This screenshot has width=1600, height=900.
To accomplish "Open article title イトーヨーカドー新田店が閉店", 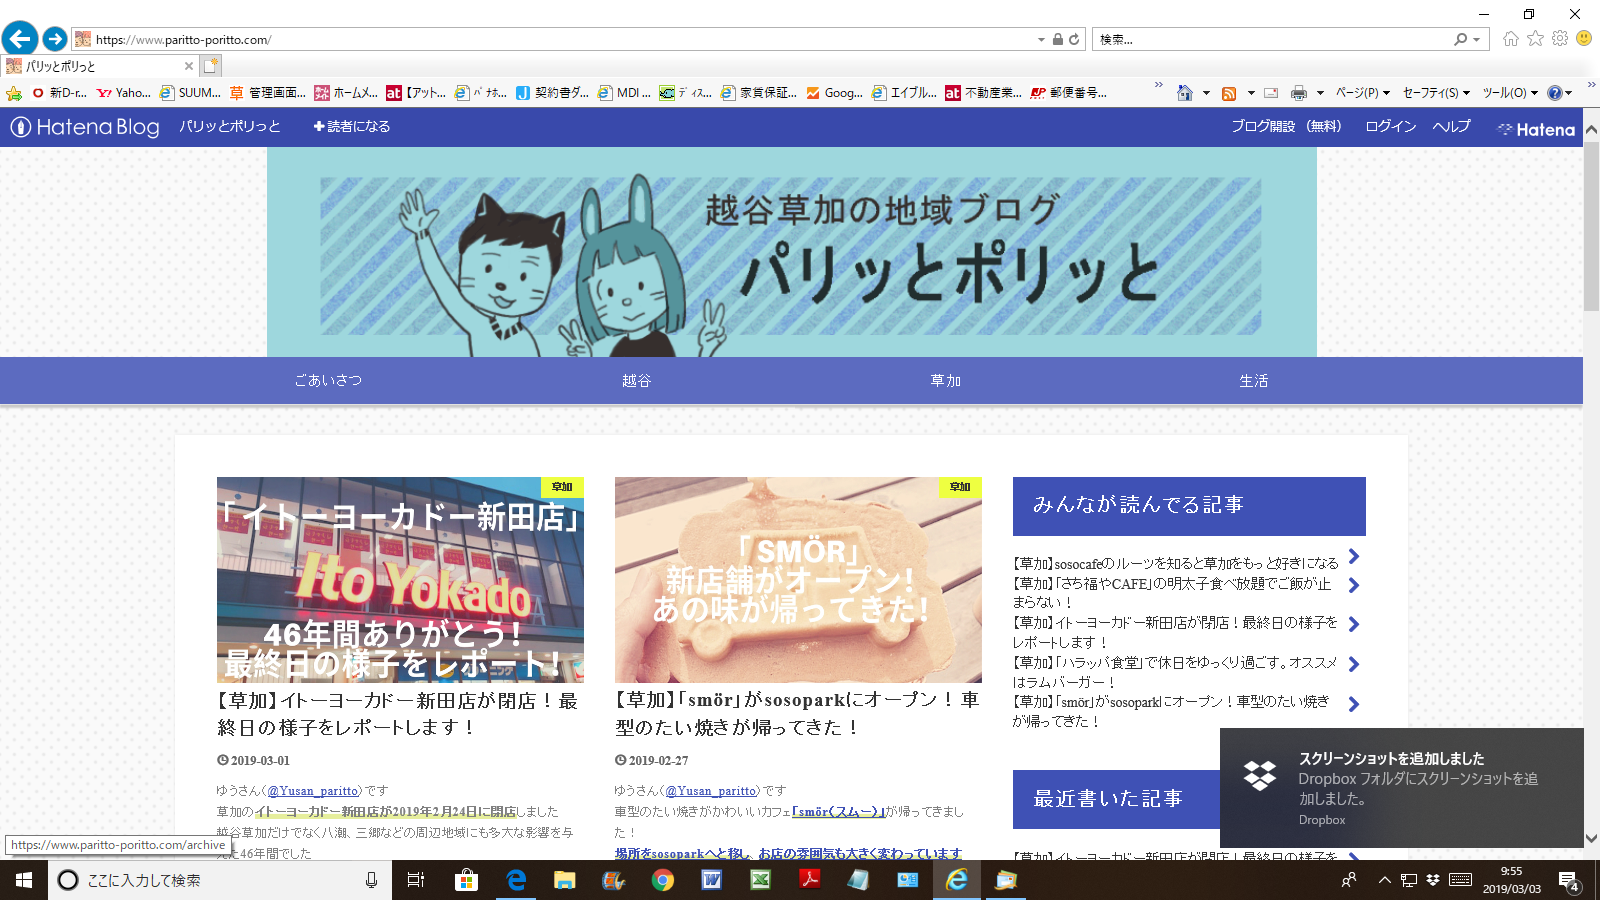I will pos(398,714).
